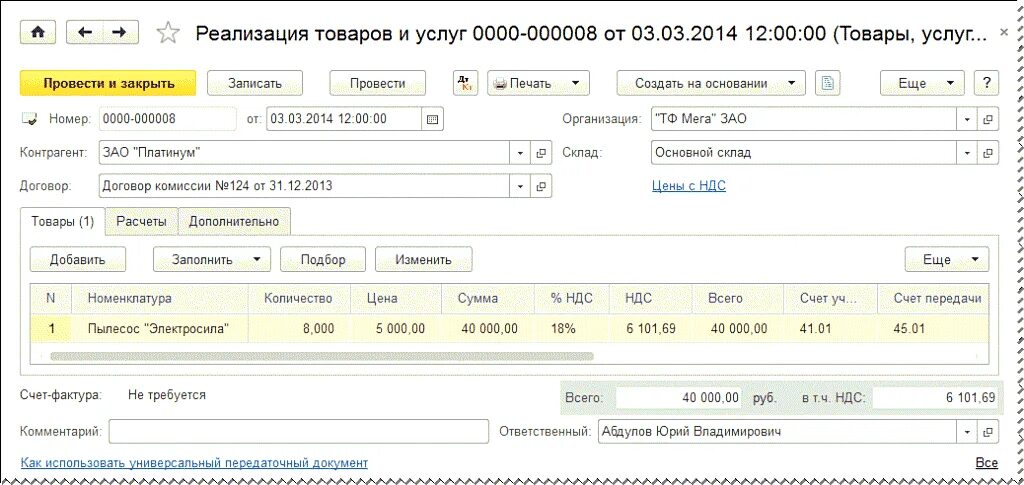Image resolution: width=1024 pixels, height=485 pixels.
Task: Click into the date field 03.03.2014 12:00:00
Action: tap(344, 119)
